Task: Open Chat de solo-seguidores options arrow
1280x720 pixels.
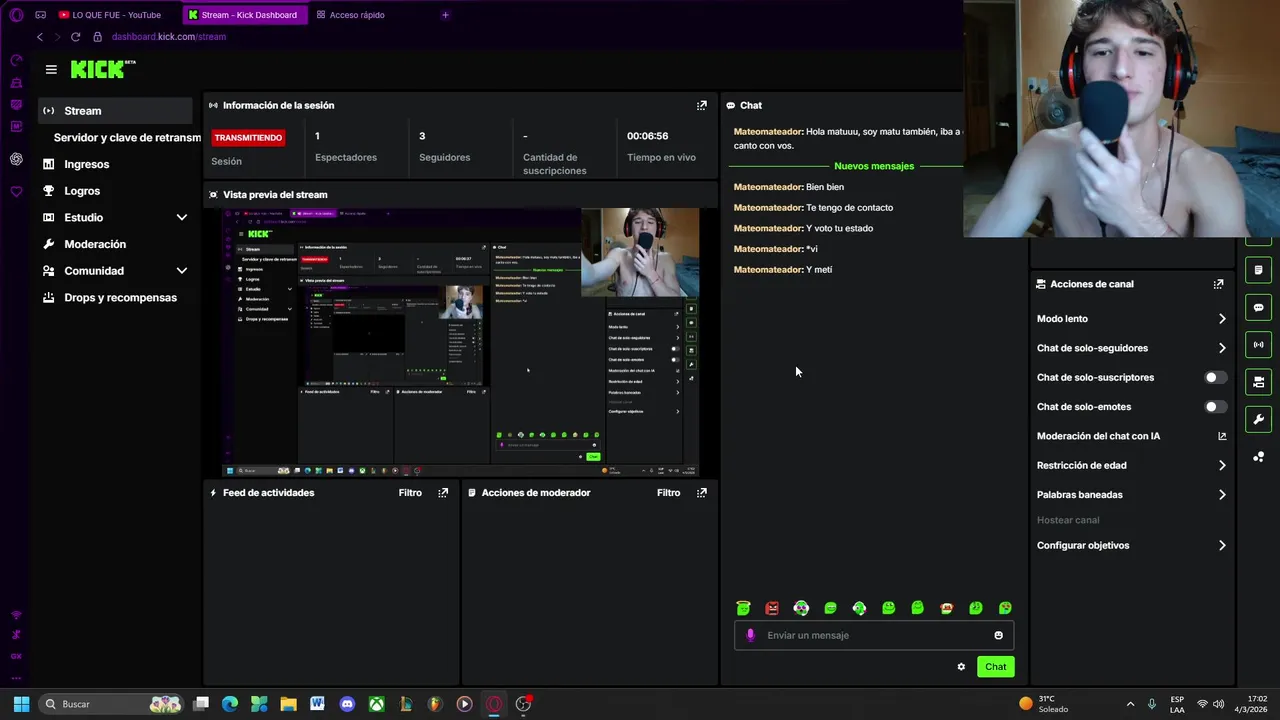Action: point(1222,348)
